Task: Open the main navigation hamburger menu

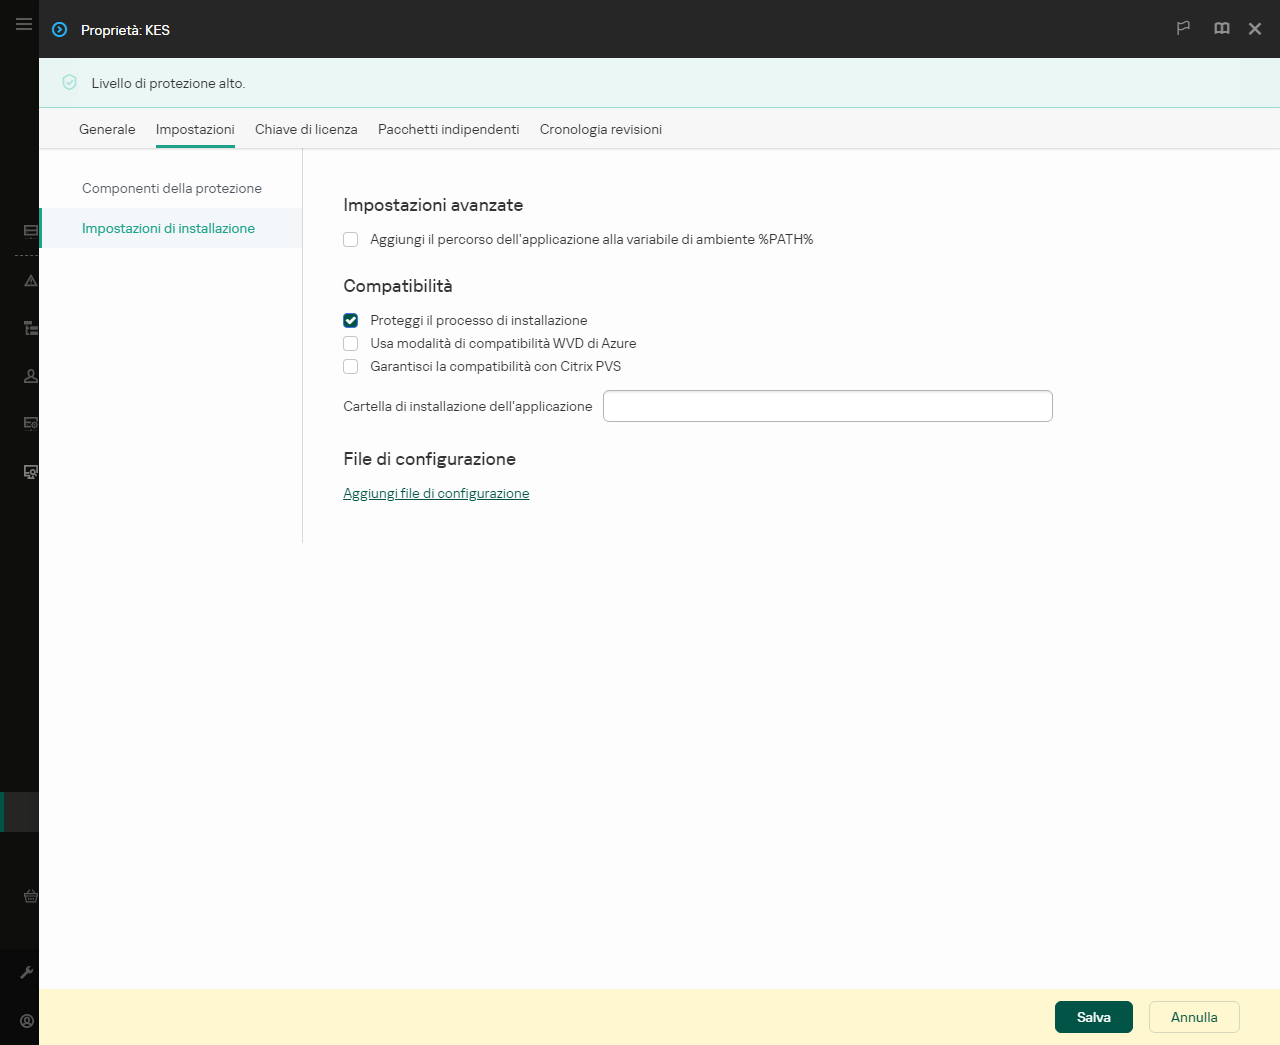Action: pos(23,24)
